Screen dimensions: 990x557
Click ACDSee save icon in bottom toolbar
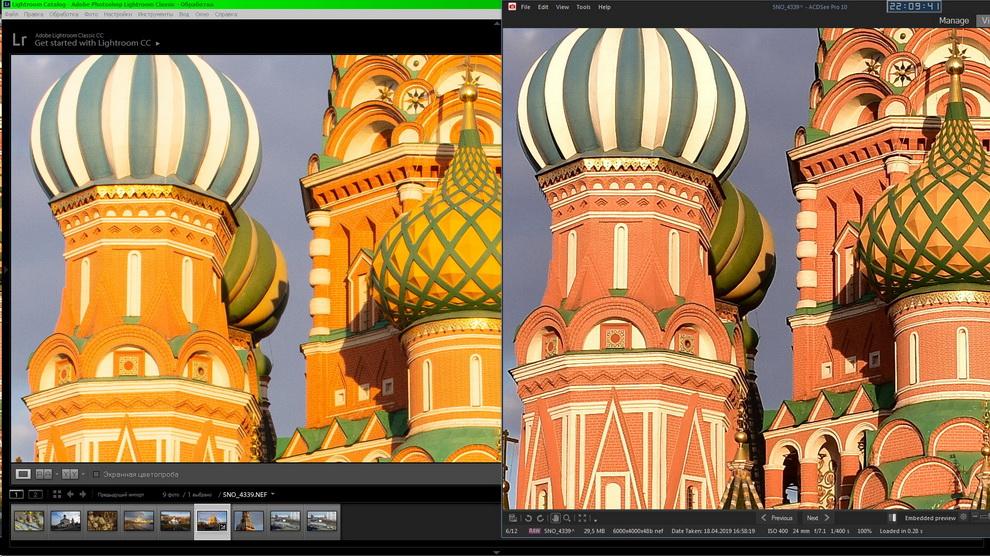click(x=513, y=518)
